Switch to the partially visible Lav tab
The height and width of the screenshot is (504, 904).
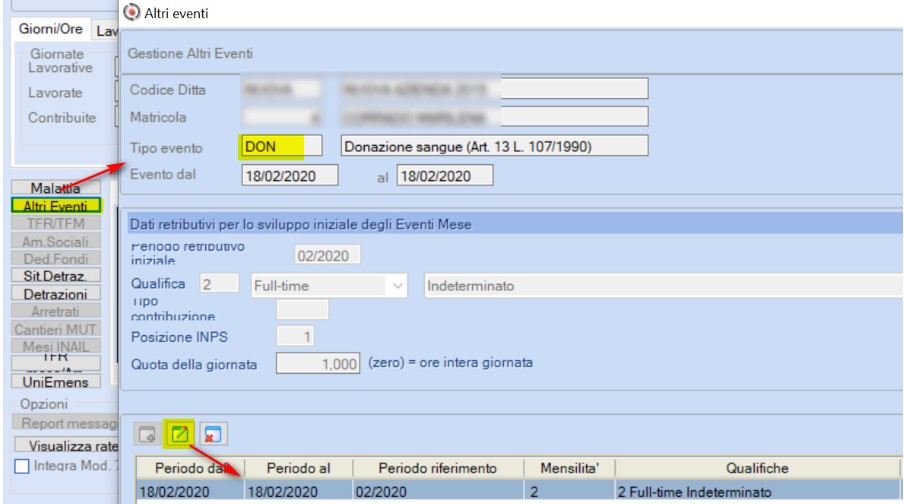pyautogui.click(x=107, y=31)
